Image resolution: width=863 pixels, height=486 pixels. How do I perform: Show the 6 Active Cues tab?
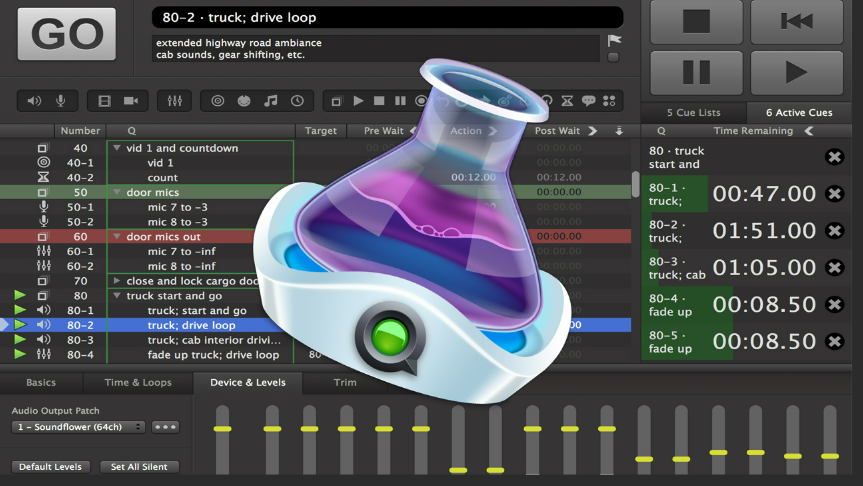pyautogui.click(x=799, y=112)
